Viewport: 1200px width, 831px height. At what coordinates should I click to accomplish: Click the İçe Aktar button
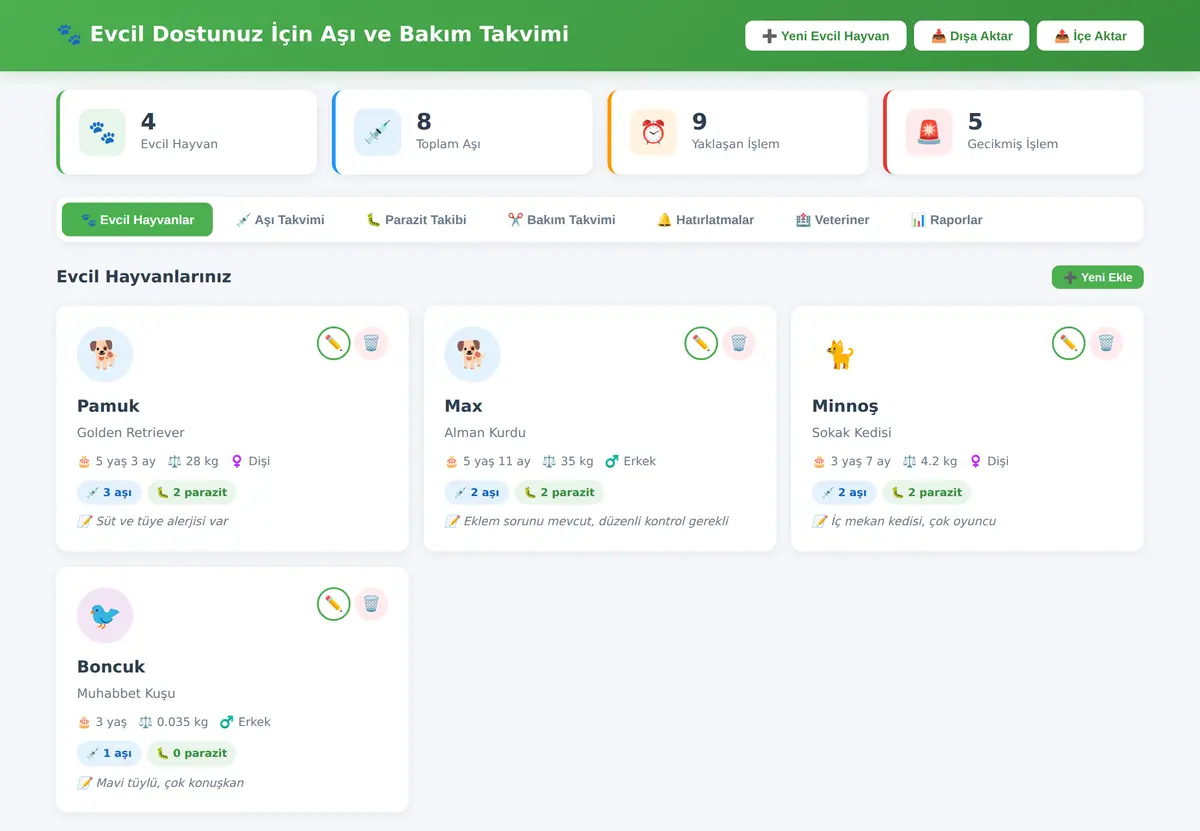tap(1090, 36)
